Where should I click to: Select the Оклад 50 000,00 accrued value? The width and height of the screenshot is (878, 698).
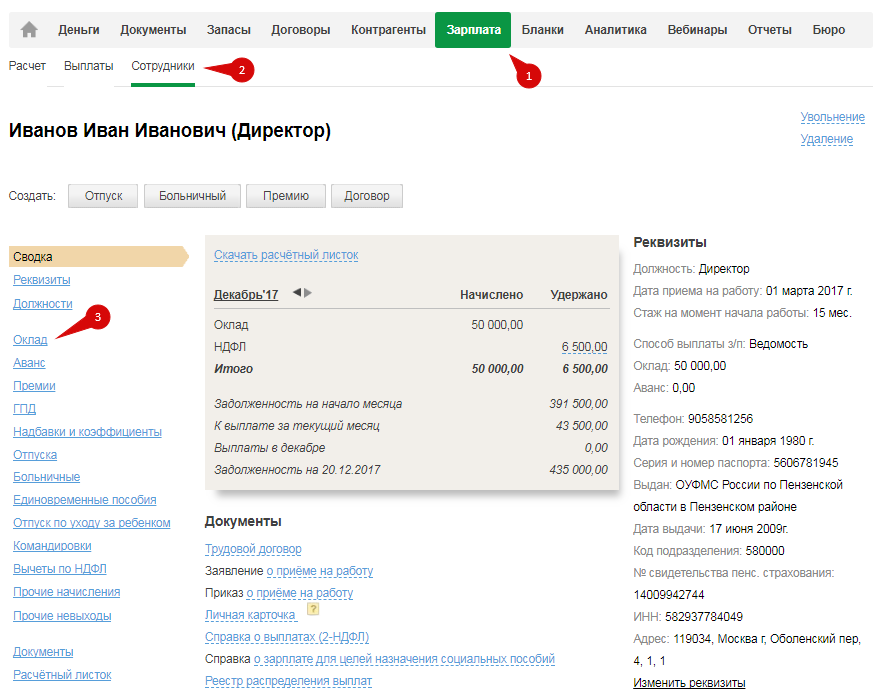pos(497,325)
